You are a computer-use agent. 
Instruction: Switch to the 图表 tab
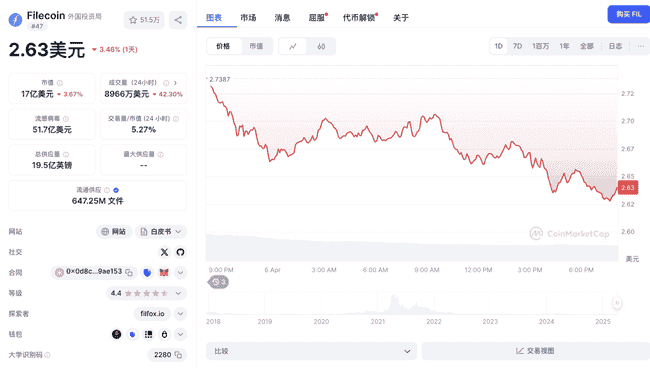coord(214,18)
